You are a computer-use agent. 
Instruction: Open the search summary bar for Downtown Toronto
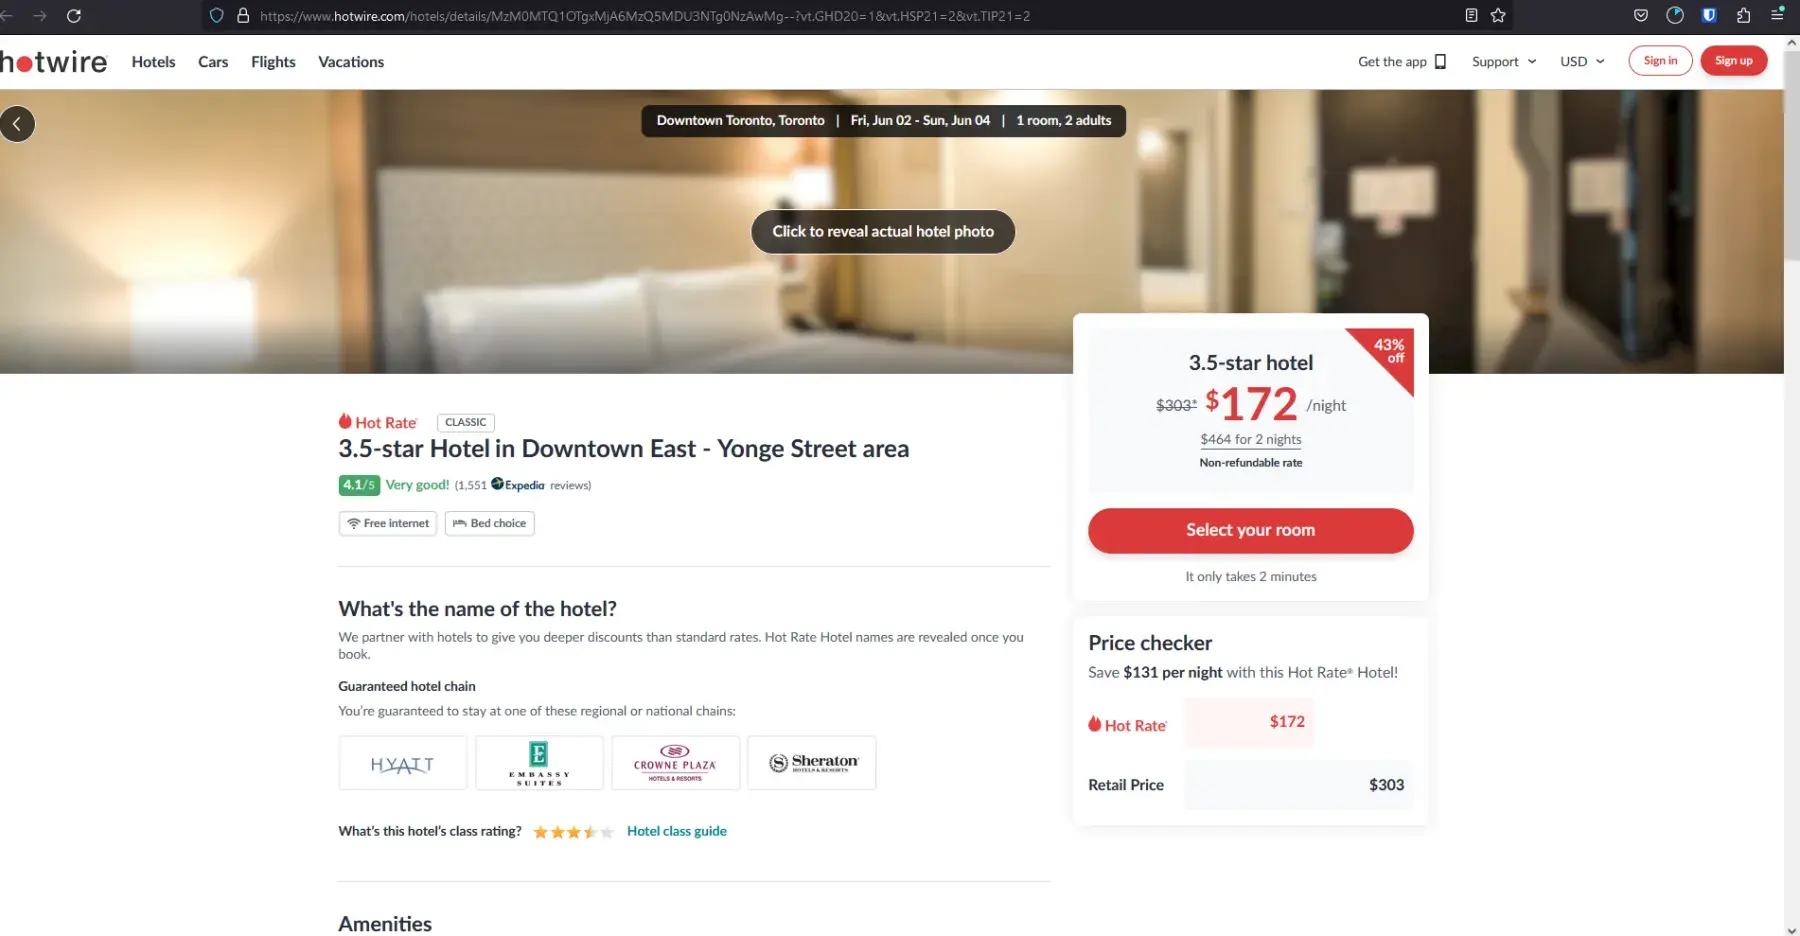pos(883,121)
